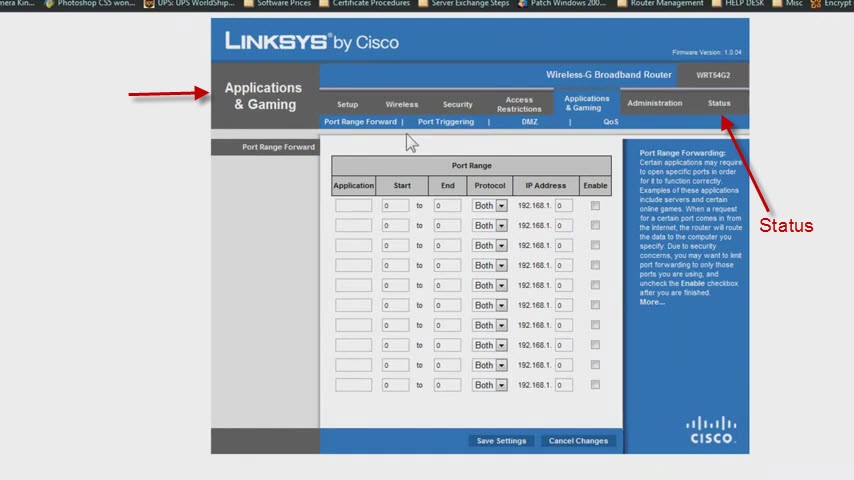This screenshot has height=480, width=854.
Task: Click the End port field in fifth row
Action: click(447, 285)
